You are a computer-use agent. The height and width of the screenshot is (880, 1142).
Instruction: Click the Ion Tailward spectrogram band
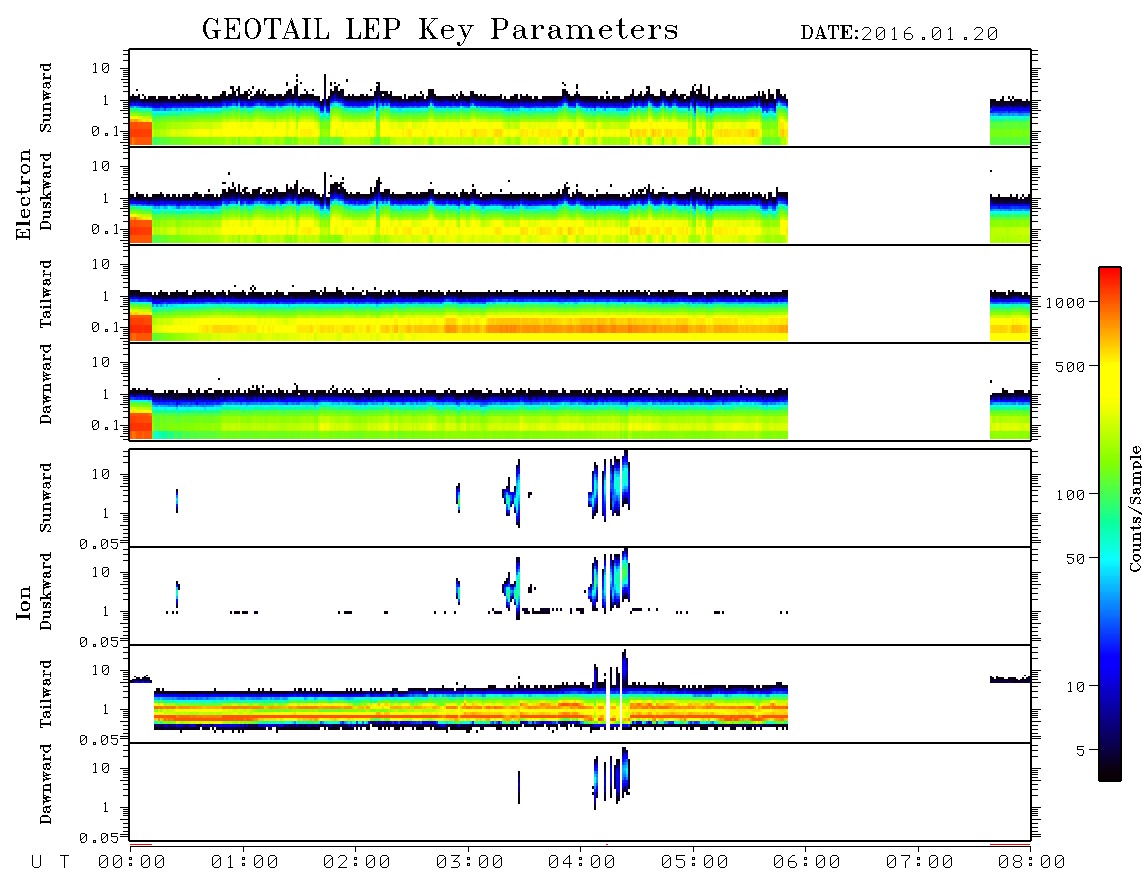(x=470, y=707)
